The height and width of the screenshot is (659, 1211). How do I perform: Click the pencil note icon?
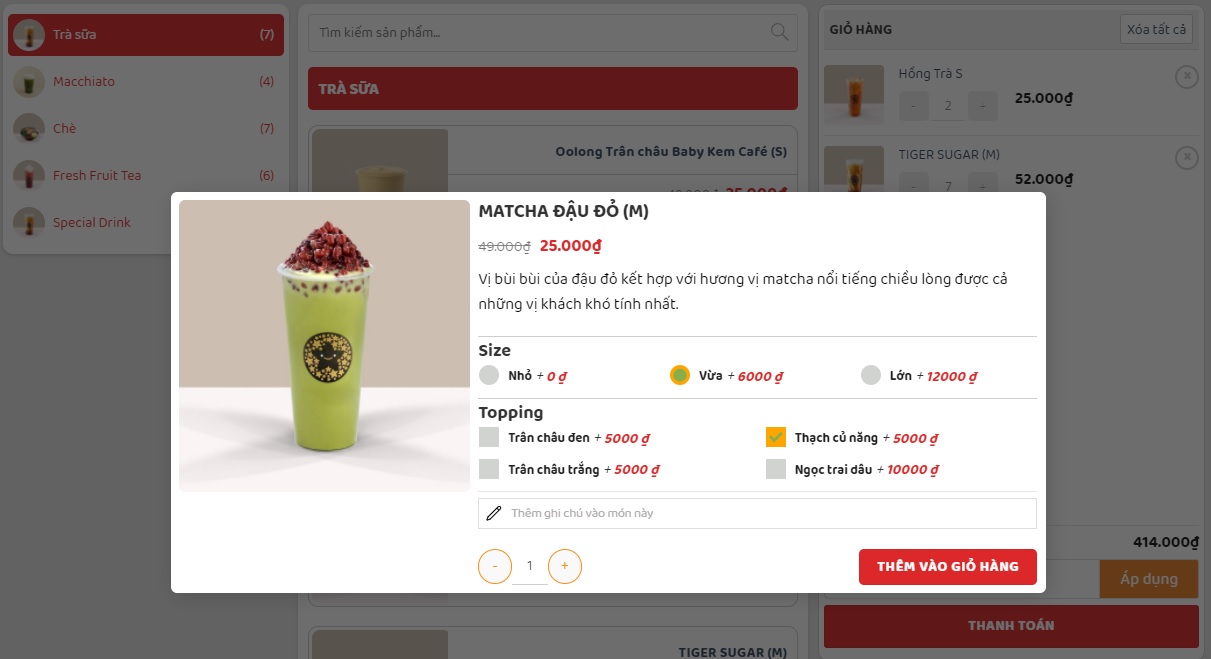493,513
